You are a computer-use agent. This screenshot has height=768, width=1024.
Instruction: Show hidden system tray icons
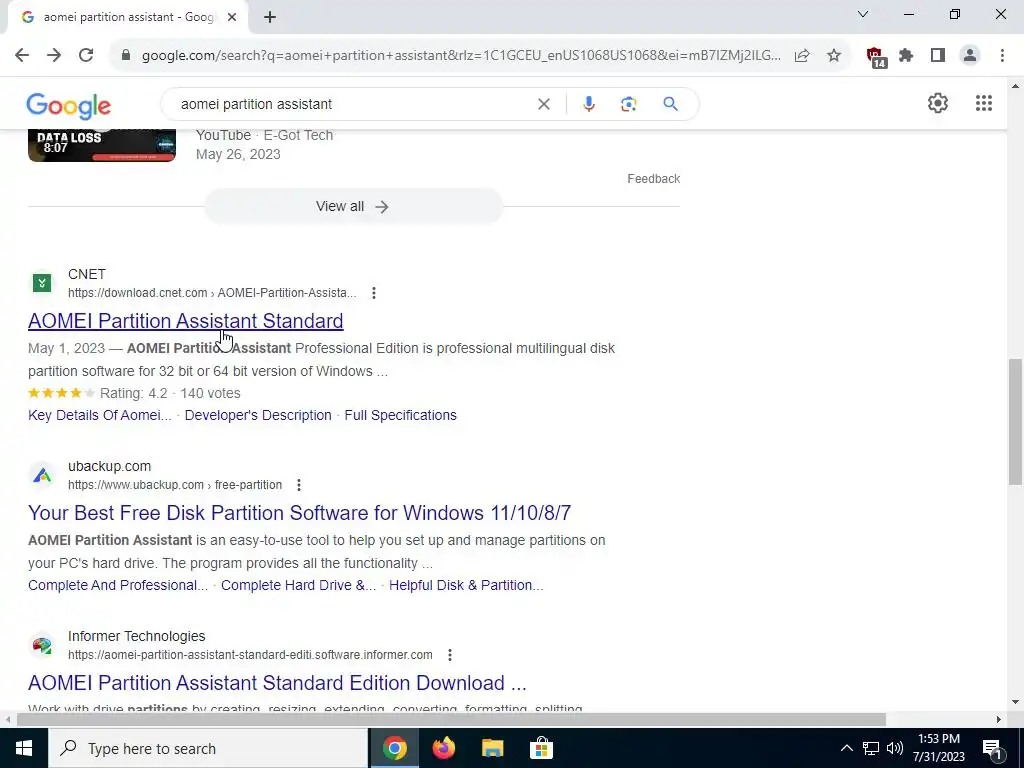[x=846, y=748]
